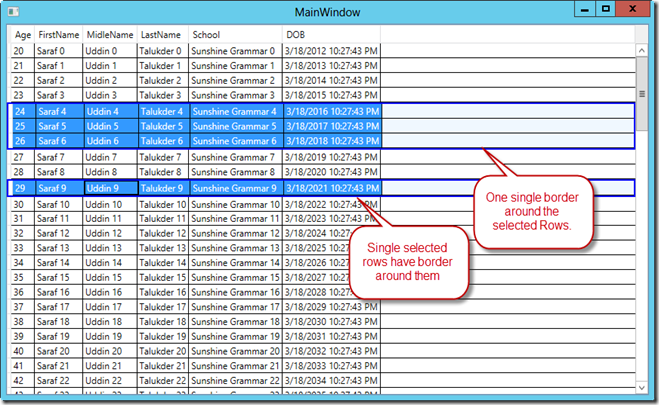Click the cell '3/18/2018 10:27:43 PM'
The image size is (659, 405).
(x=332, y=141)
